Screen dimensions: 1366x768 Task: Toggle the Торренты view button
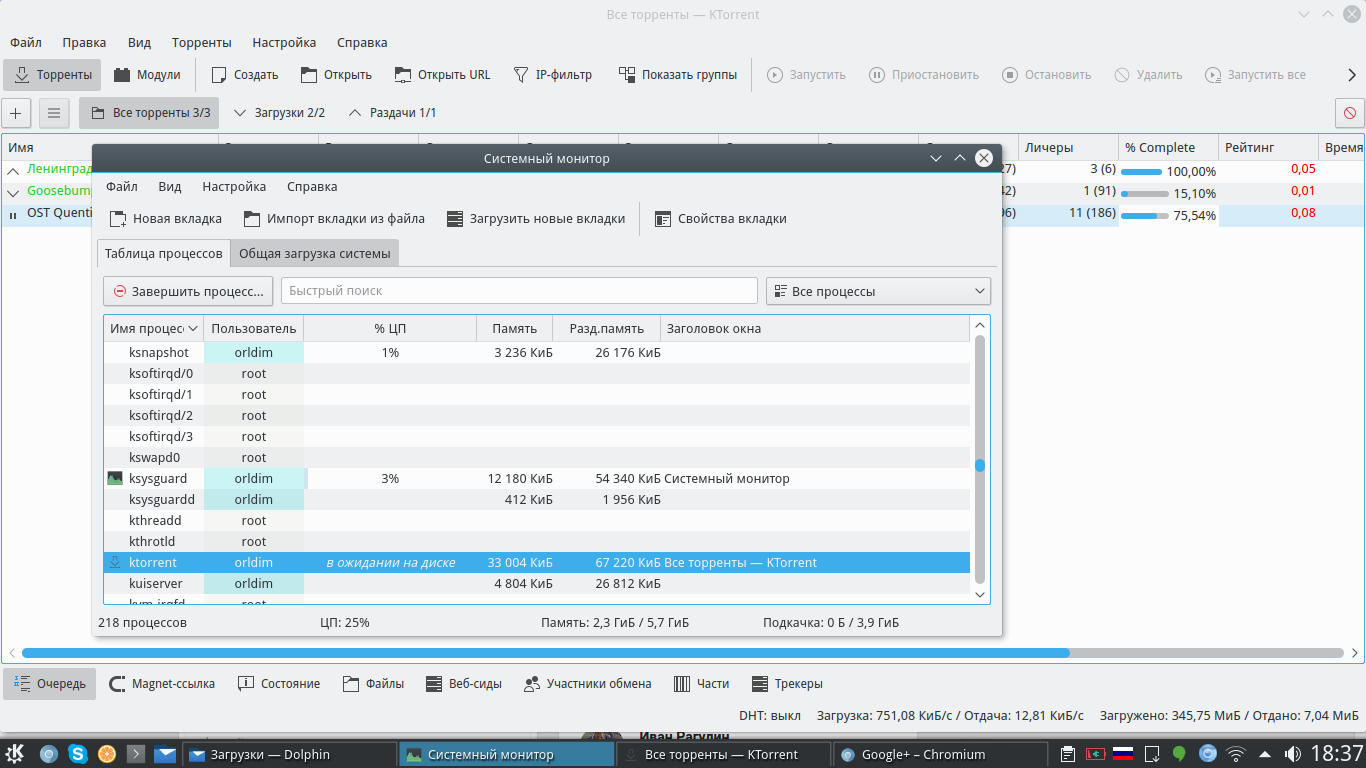click(53, 75)
